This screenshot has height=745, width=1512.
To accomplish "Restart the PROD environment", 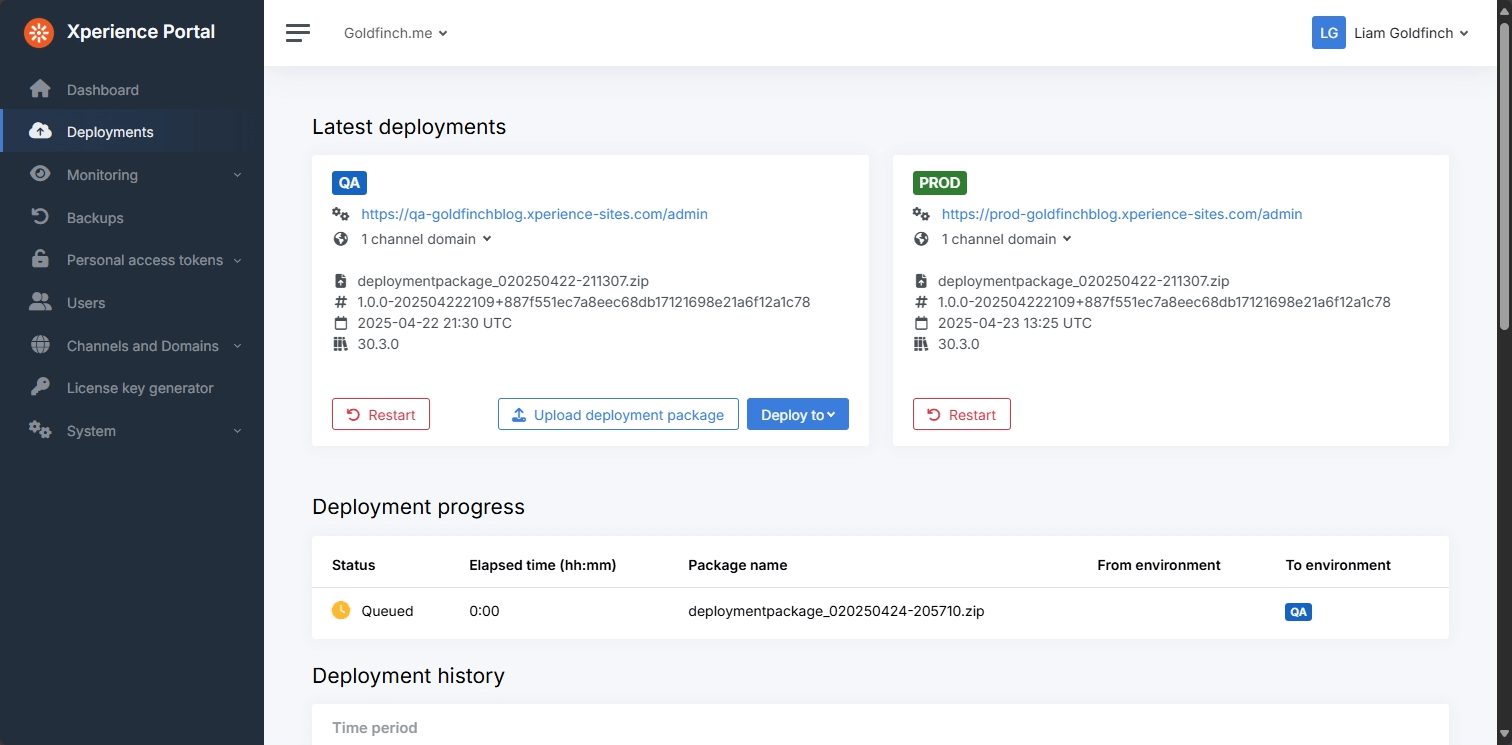I will pyautogui.click(x=962, y=415).
